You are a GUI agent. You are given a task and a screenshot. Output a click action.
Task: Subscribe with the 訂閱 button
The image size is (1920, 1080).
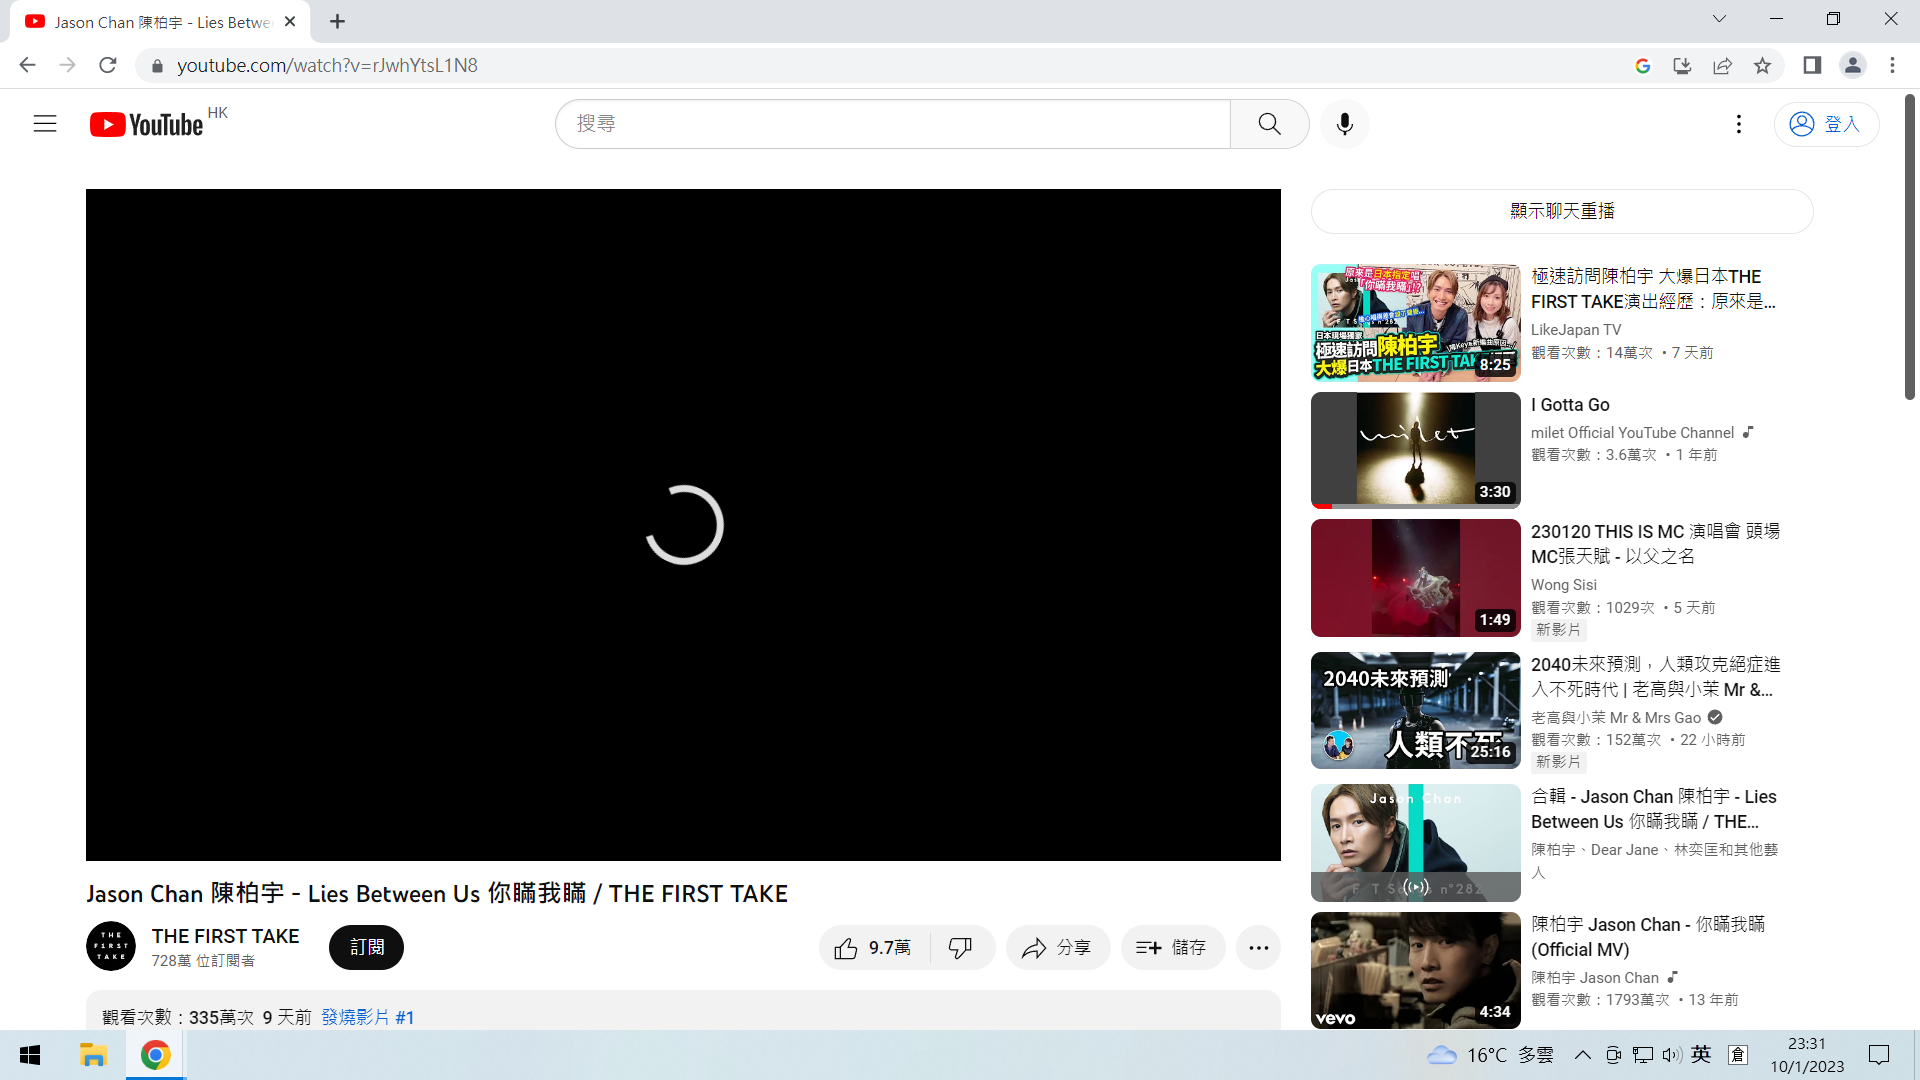tap(366, 948)
